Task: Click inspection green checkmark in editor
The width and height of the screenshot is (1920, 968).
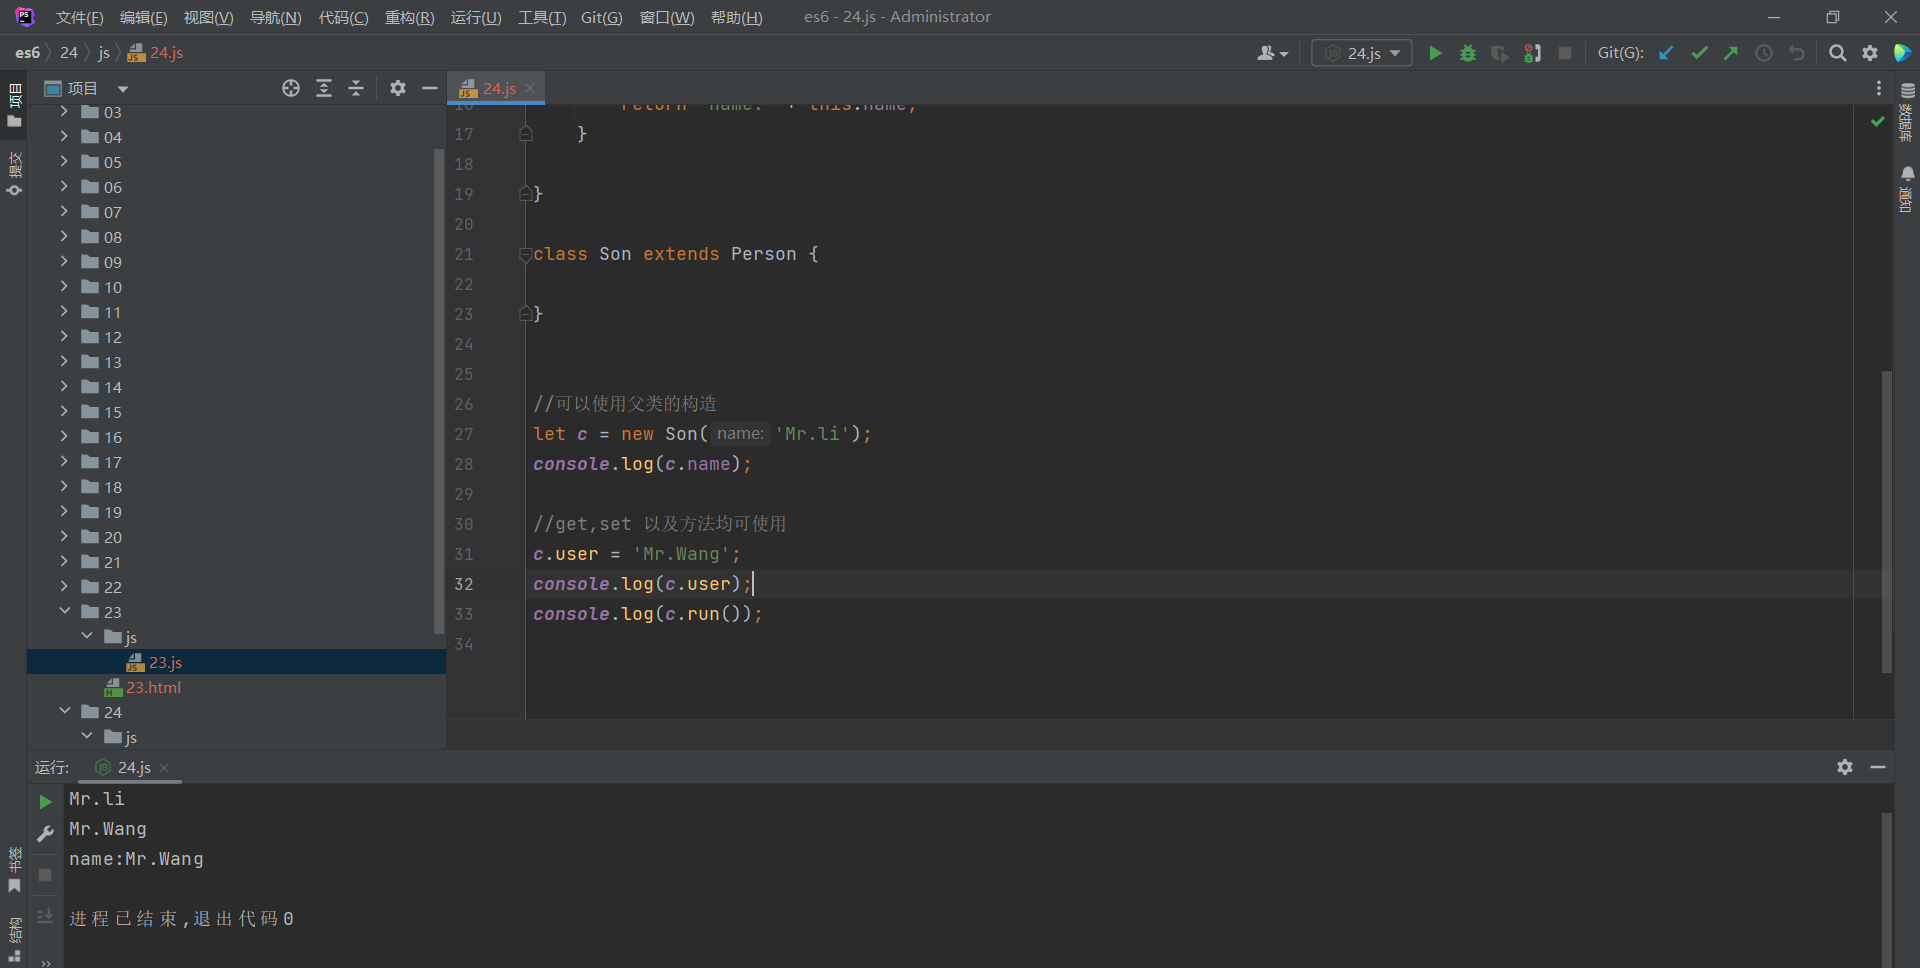Action: tap(1877, 121)
